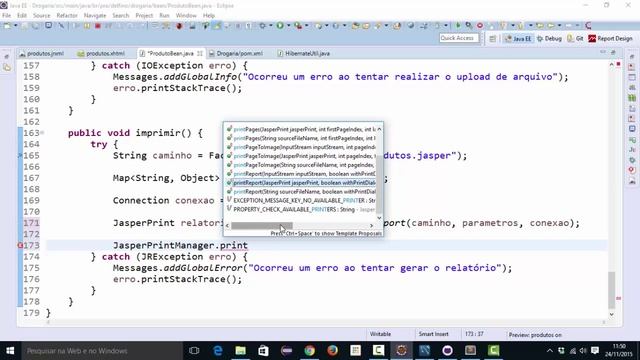Select PROPERTY_CHECK_AVAILABLE_PRINTERS proposal
Image resolution: width=640 pixels, height=360 pixels.
(x=301, y=209)
